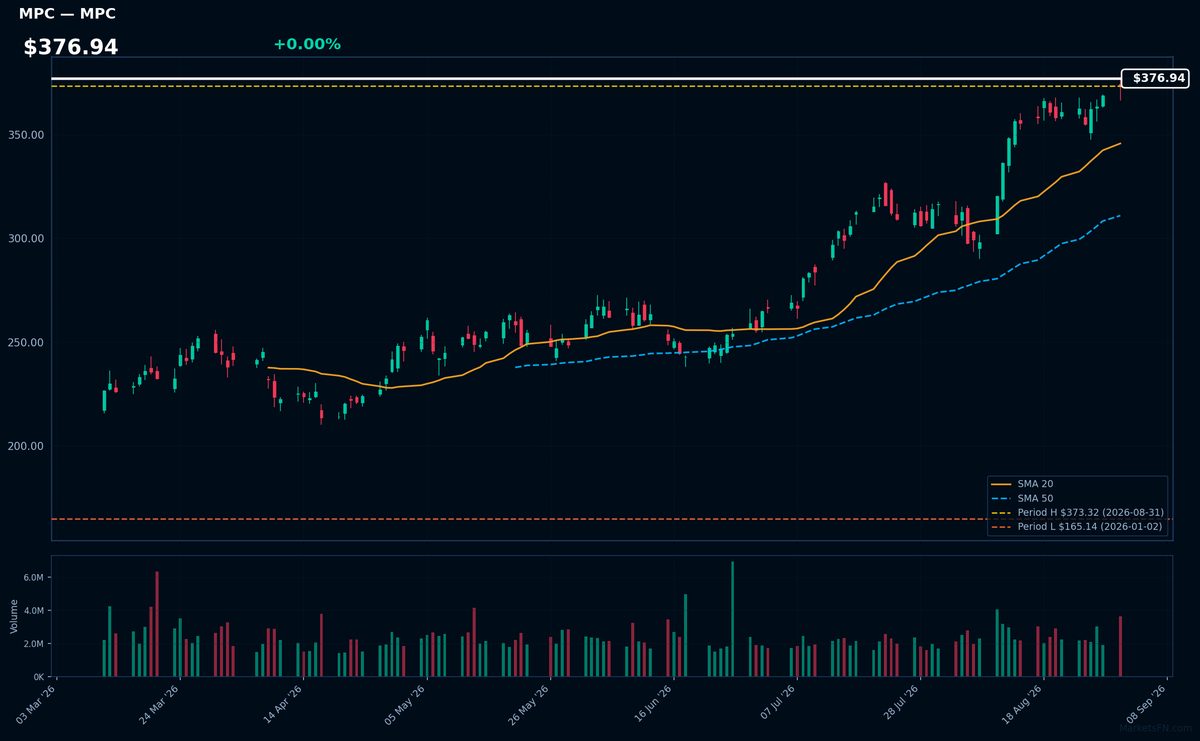The image size is (1200, 741).
Task: Click the 03 Mar '26 date label
Action: tap(38, 703)
